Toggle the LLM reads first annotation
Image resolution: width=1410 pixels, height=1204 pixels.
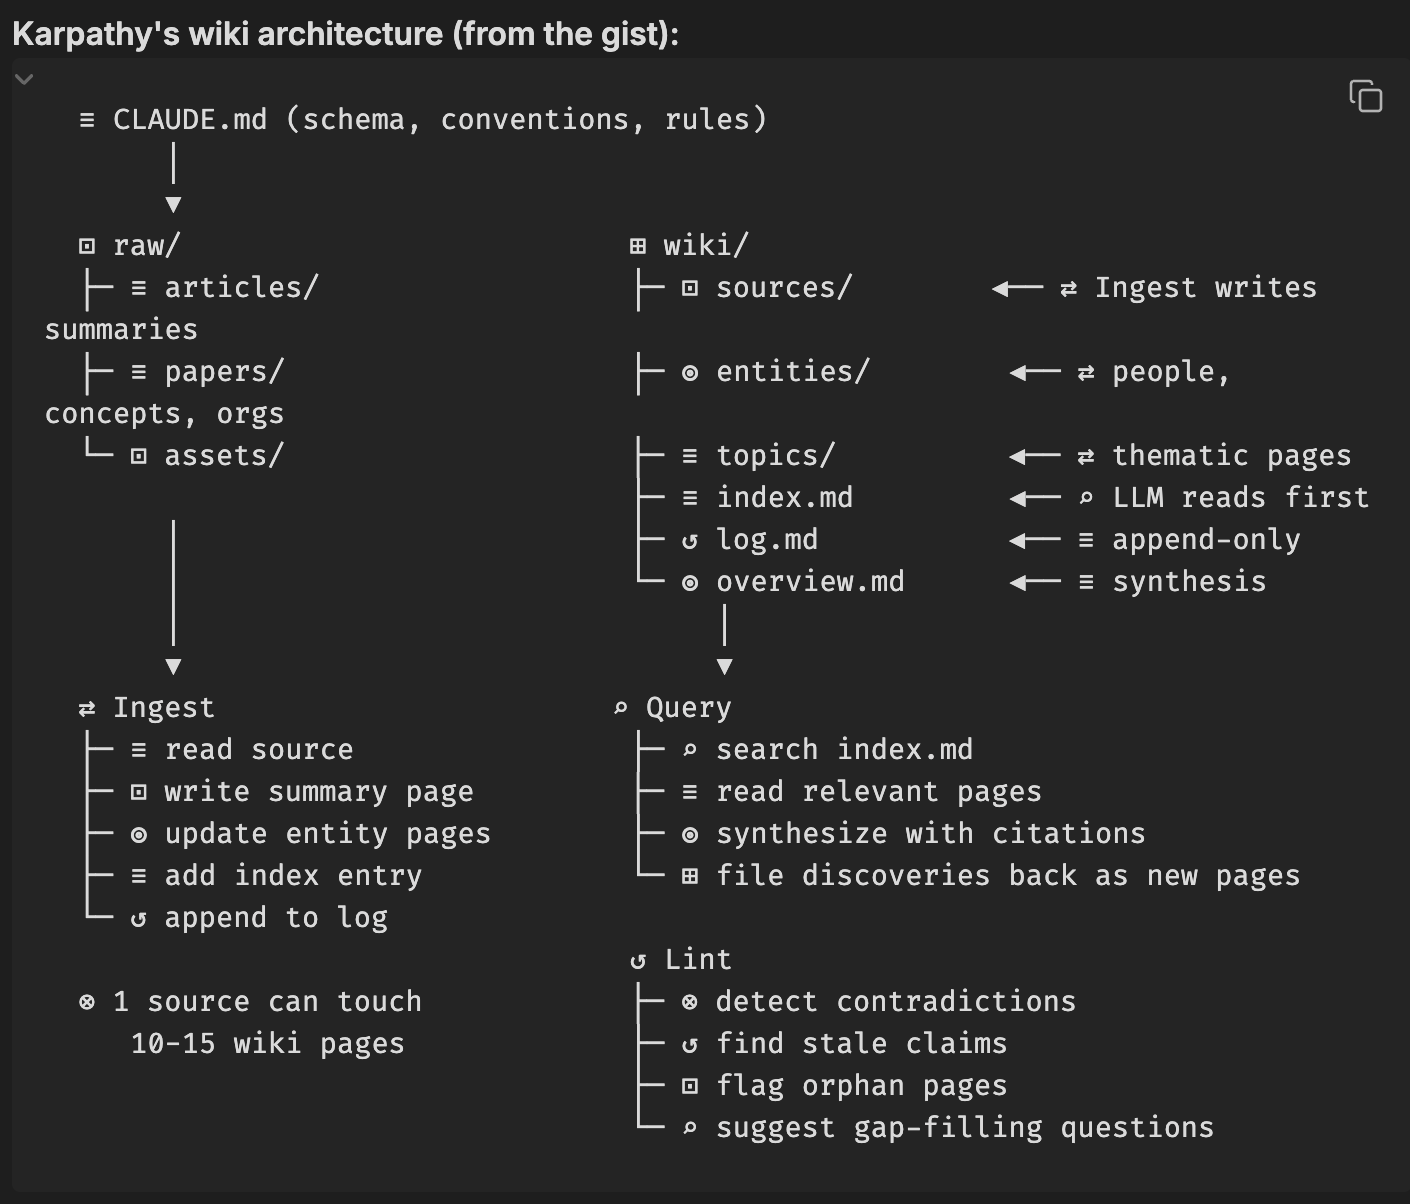[1240, 497]
